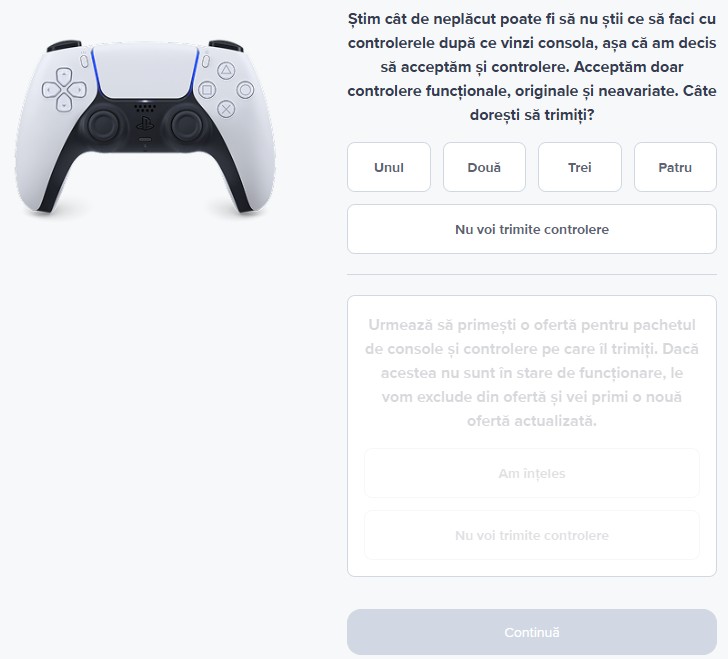Click the controller's white touchpad

pyautogui.click(x=145, y=71)
